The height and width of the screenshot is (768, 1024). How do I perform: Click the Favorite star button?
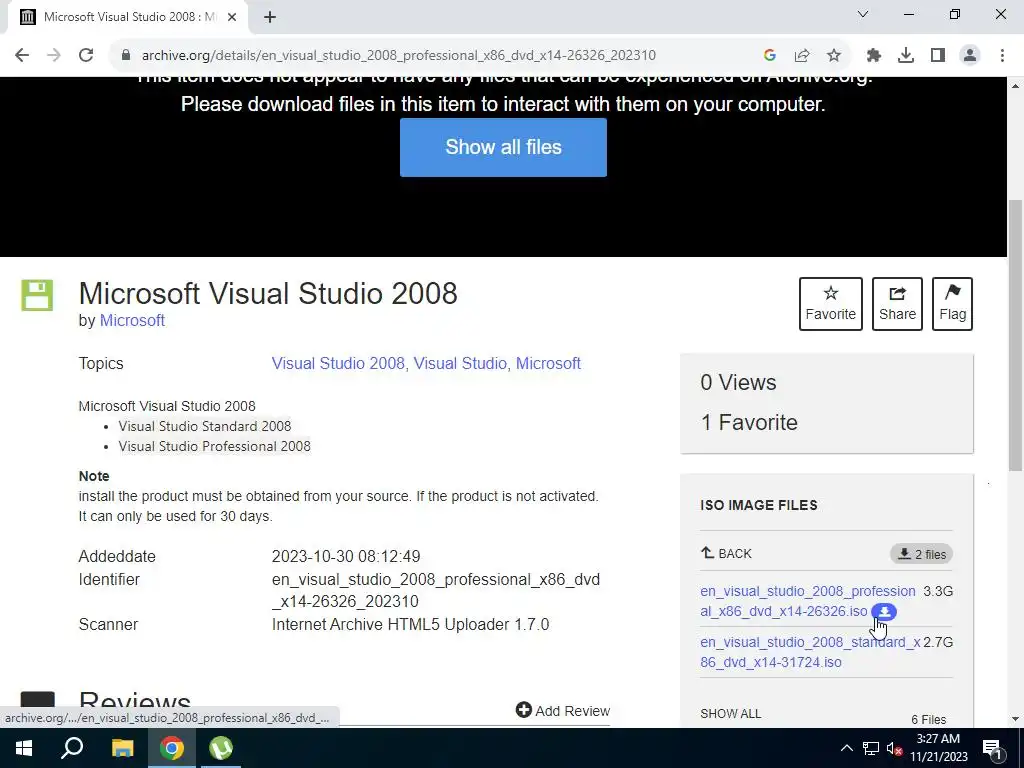click(831, 304)
